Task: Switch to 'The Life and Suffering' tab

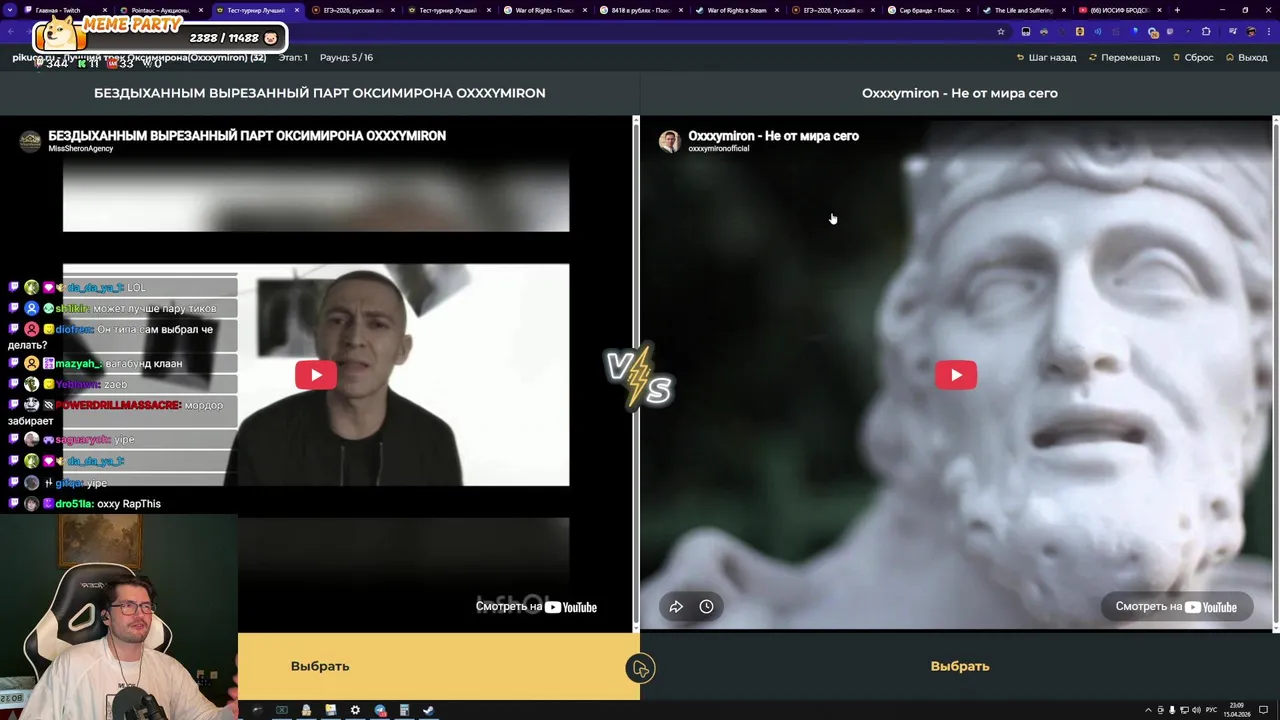Action: [1024, 10]
